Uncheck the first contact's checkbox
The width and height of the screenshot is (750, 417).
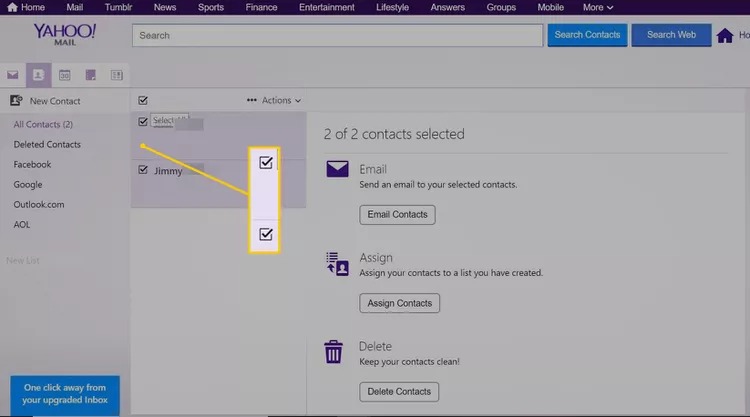click(x=143, y=122)
